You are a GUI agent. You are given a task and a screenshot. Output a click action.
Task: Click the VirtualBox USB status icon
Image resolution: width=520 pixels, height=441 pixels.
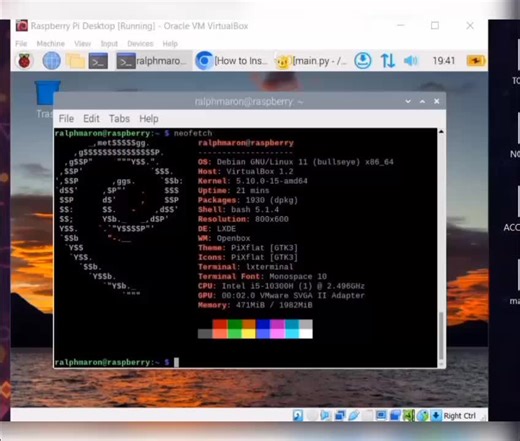coord(354,415)
